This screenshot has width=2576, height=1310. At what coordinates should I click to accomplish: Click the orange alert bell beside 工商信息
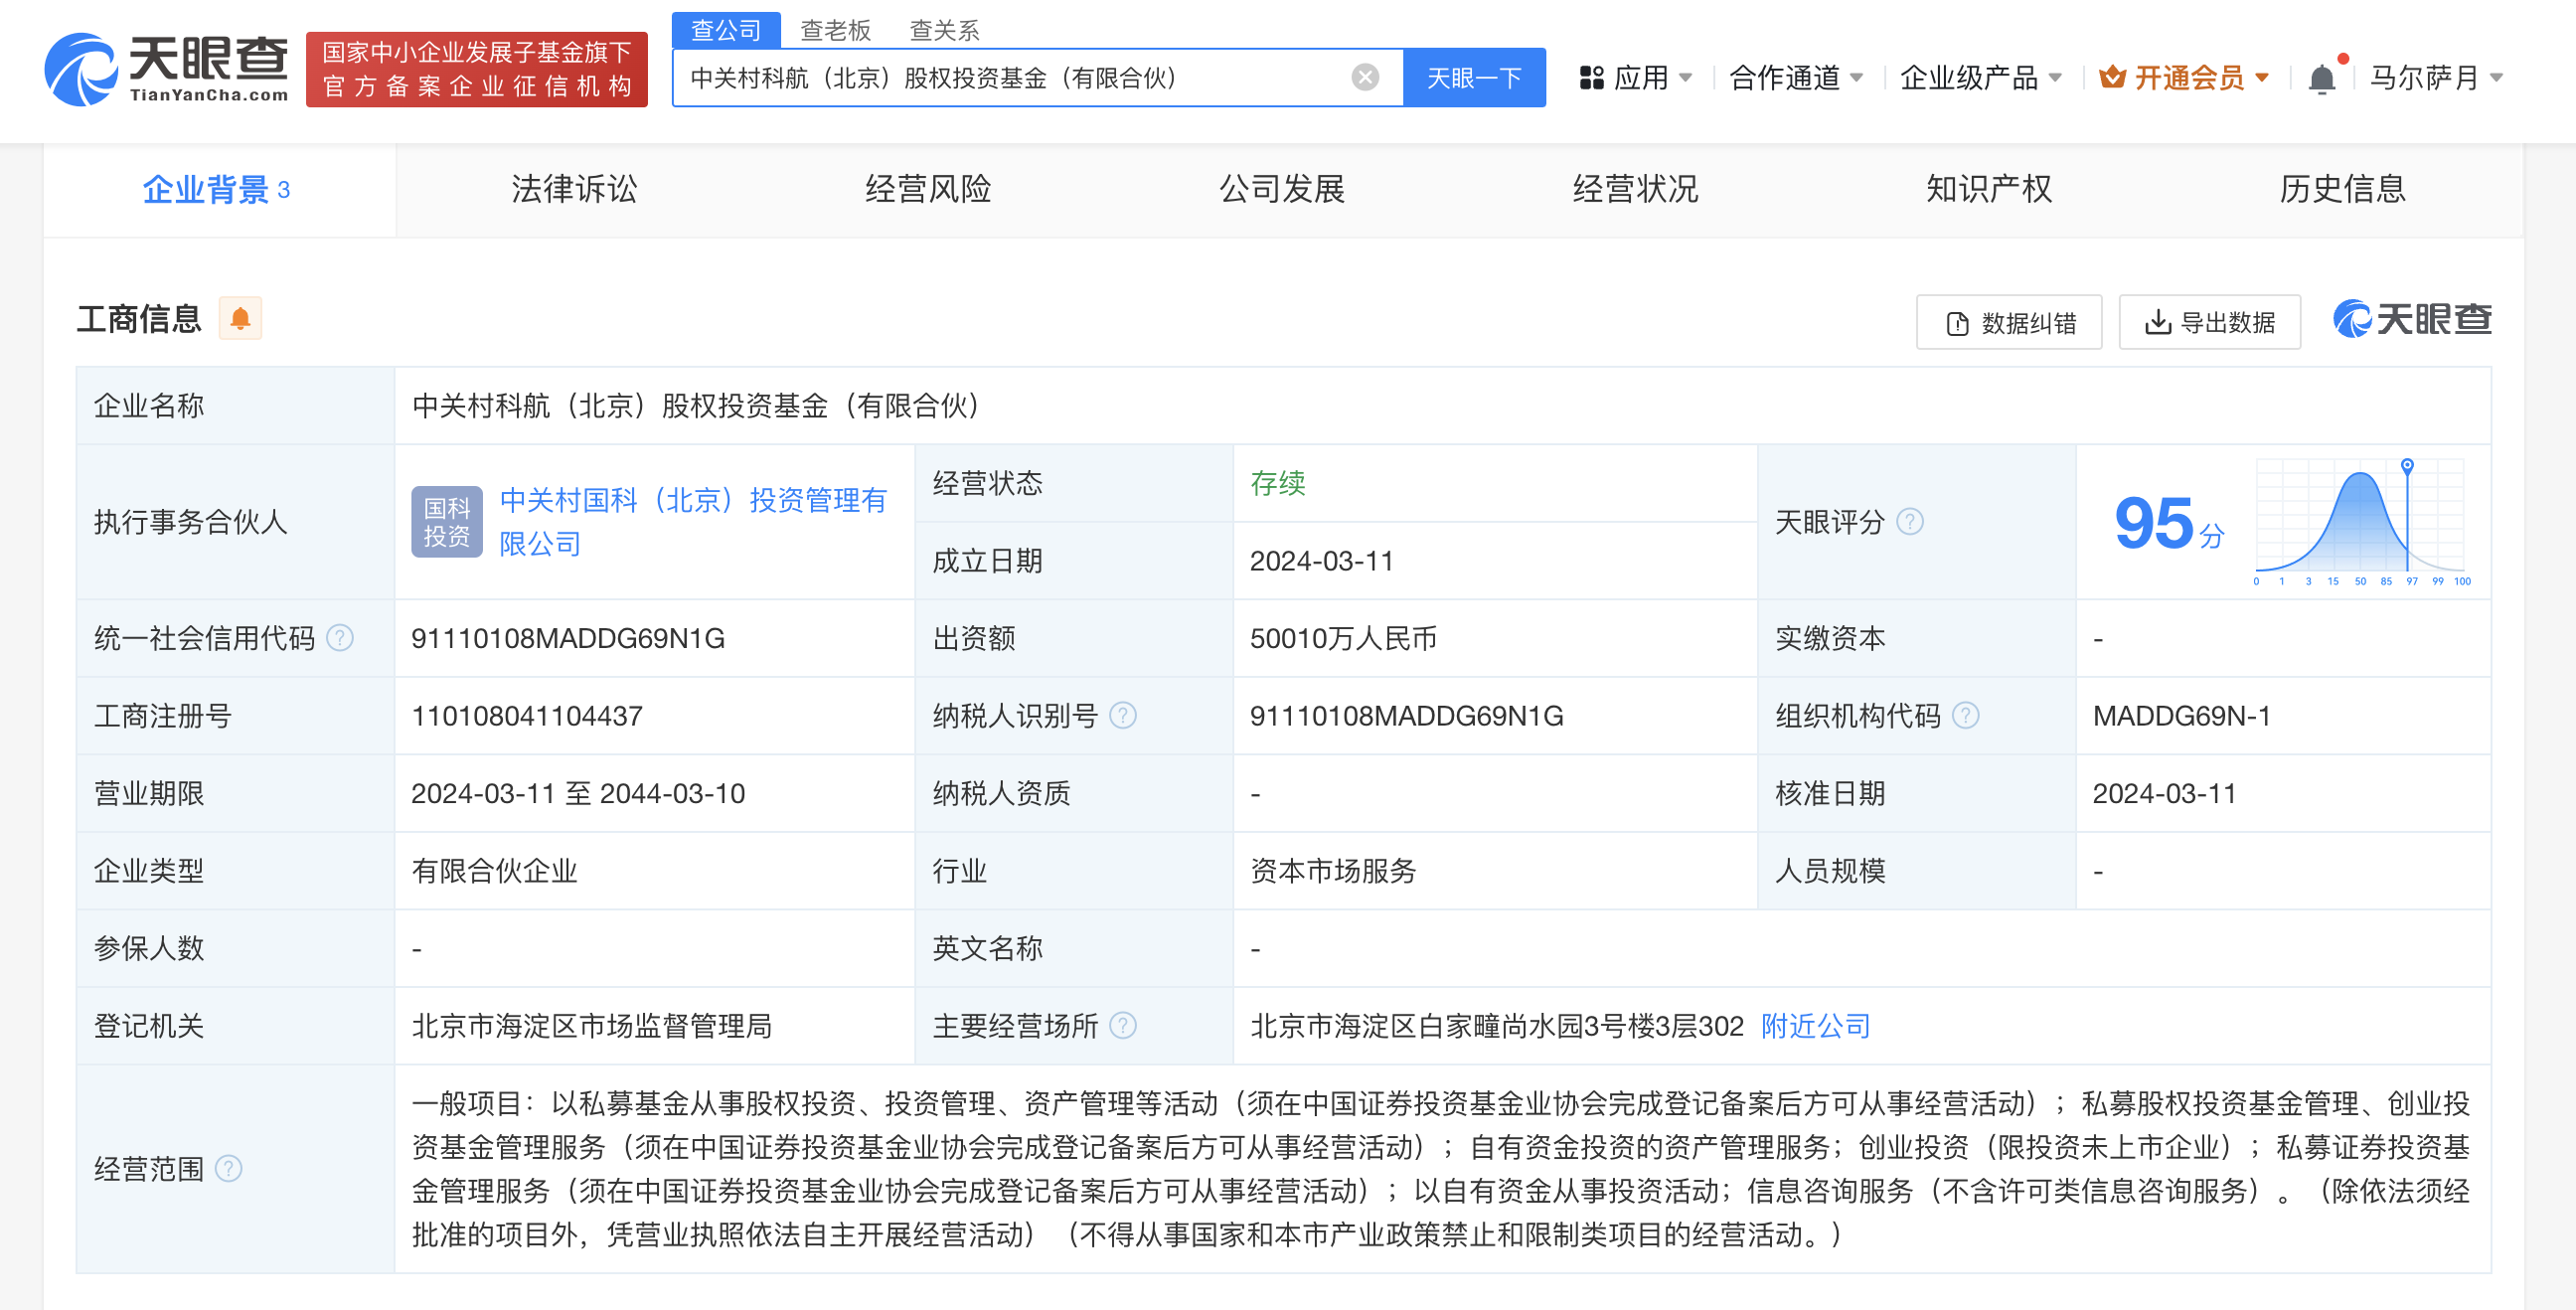tap(240, 319)
